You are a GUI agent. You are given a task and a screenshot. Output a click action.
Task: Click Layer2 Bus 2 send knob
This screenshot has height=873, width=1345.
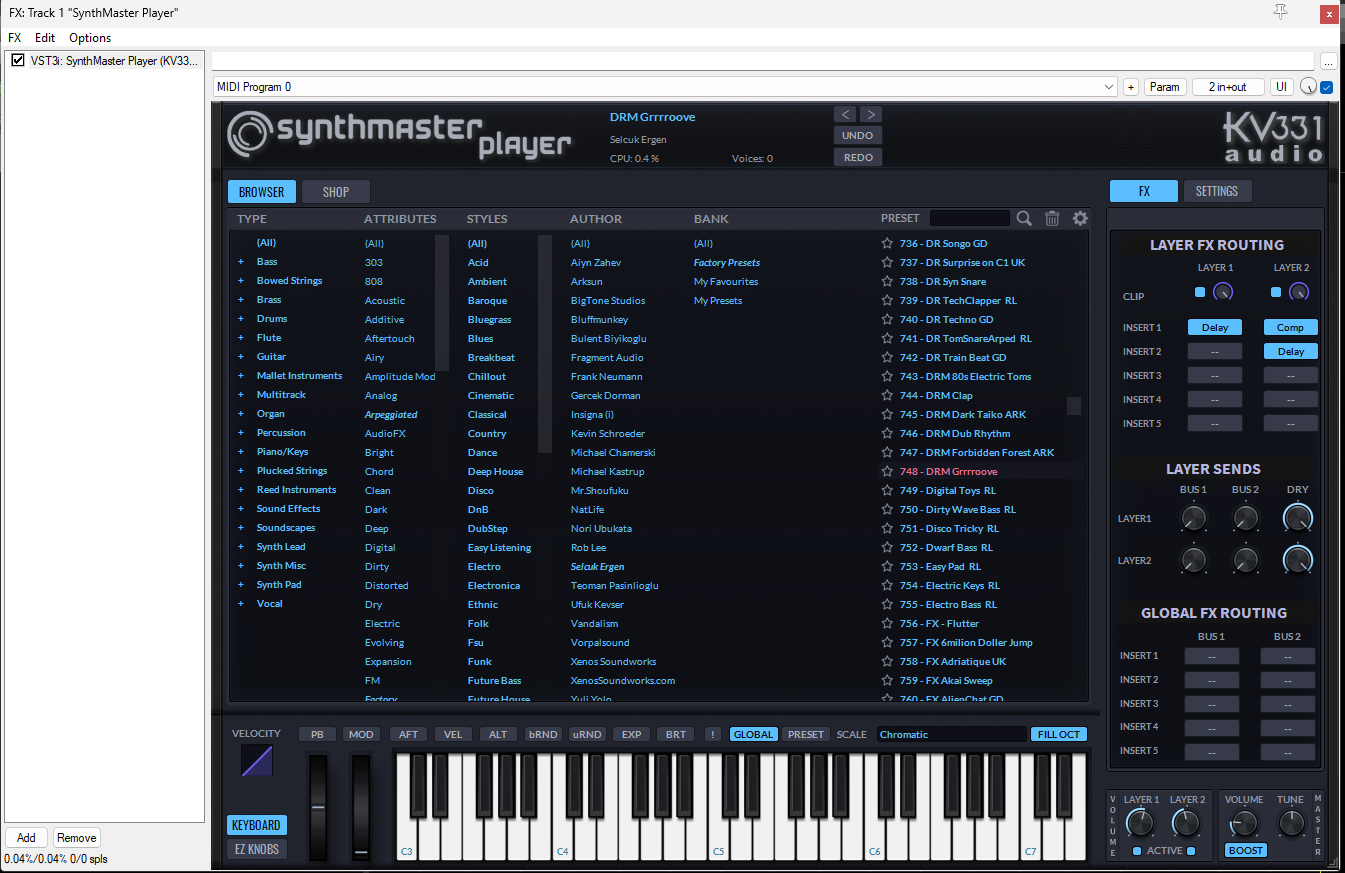coord(1245,559)
